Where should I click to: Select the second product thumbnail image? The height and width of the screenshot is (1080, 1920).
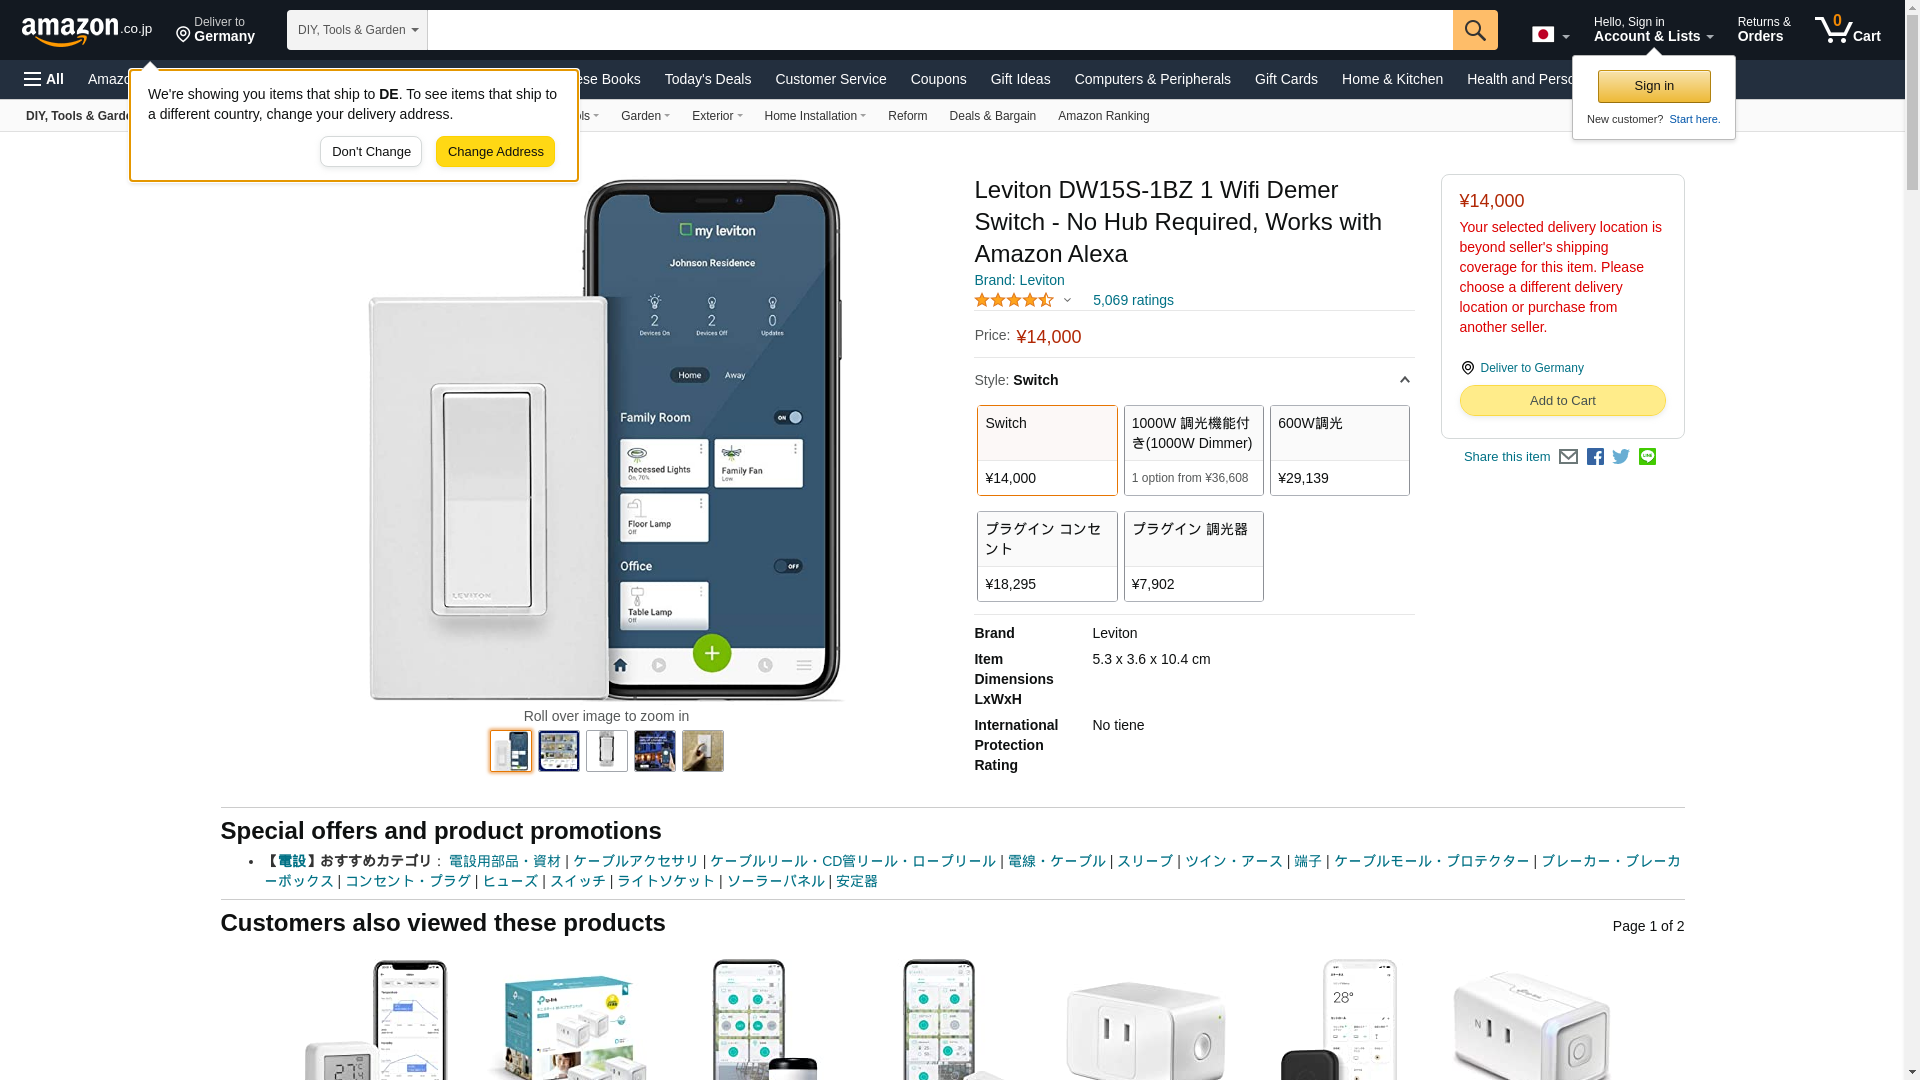point(558,751)
